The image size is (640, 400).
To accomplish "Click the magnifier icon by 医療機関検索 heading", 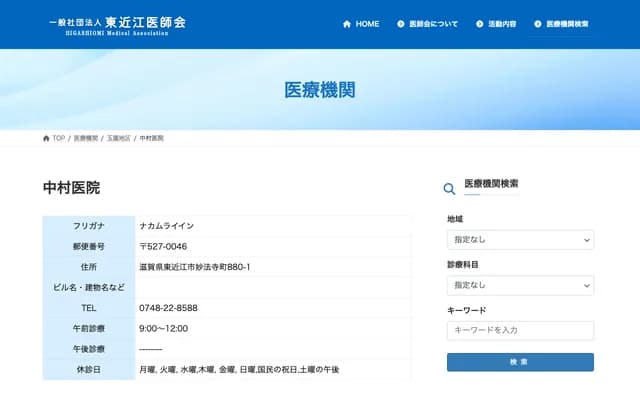I will pyautogui.click(x=450, y=188).
